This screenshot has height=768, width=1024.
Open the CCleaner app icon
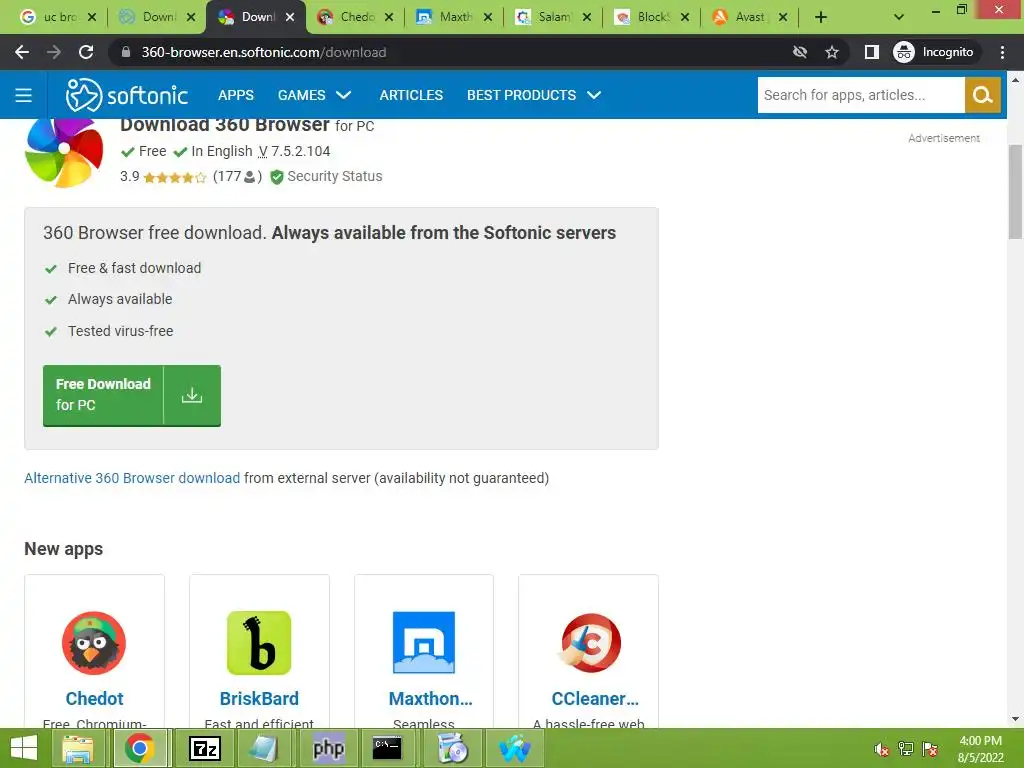[x=590, y=643]
